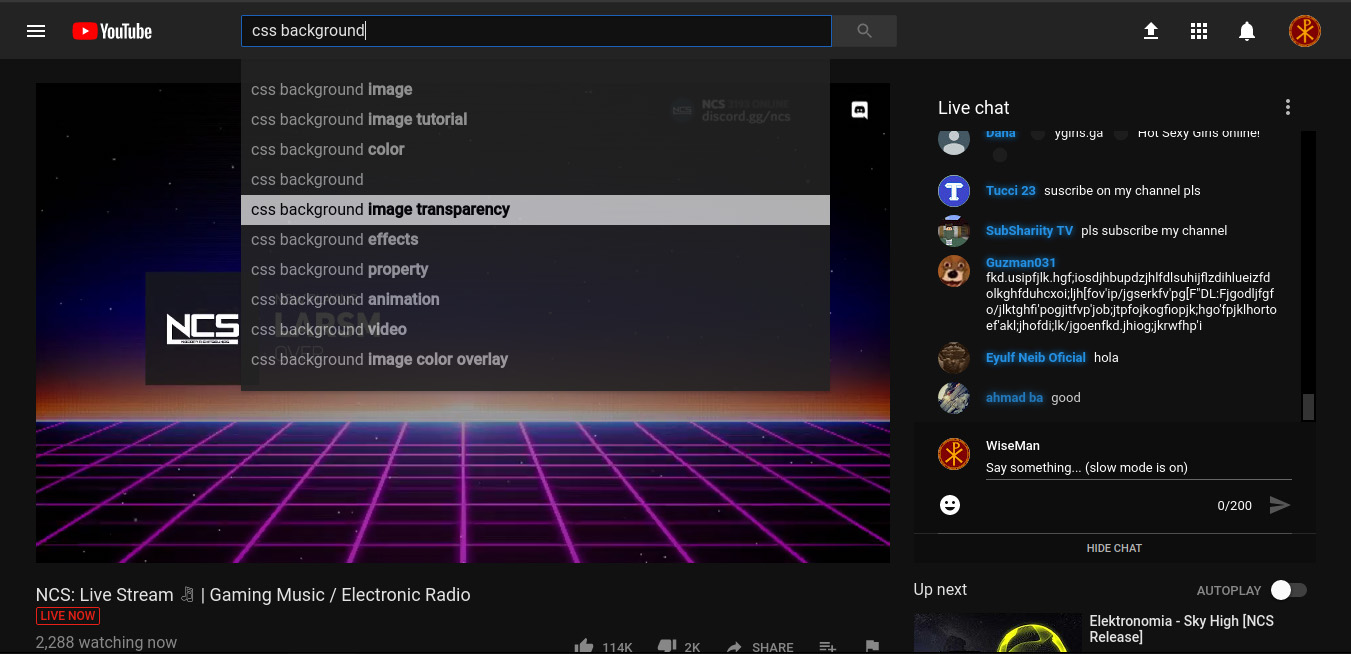Viewport: 1351px width, 654px height.
Task: Open Tucci 23's username link
Action: pos(1010,191)
